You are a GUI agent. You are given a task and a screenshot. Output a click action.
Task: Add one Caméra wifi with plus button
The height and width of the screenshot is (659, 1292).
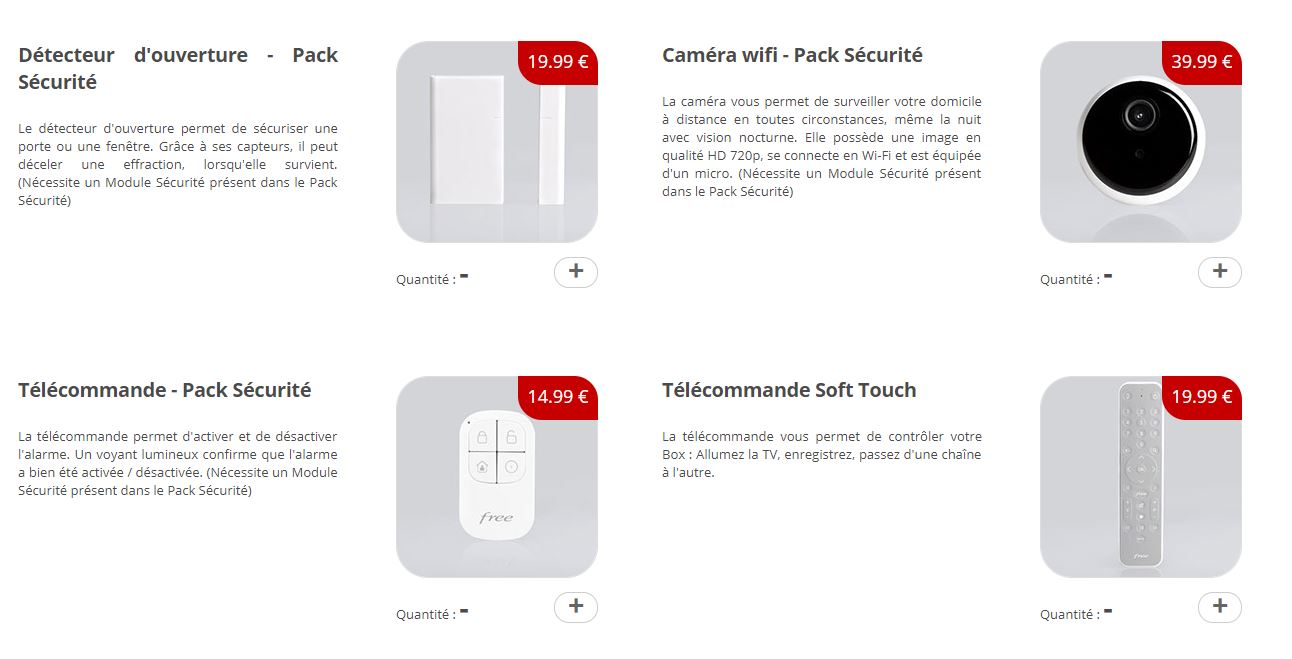[1219, 272]
